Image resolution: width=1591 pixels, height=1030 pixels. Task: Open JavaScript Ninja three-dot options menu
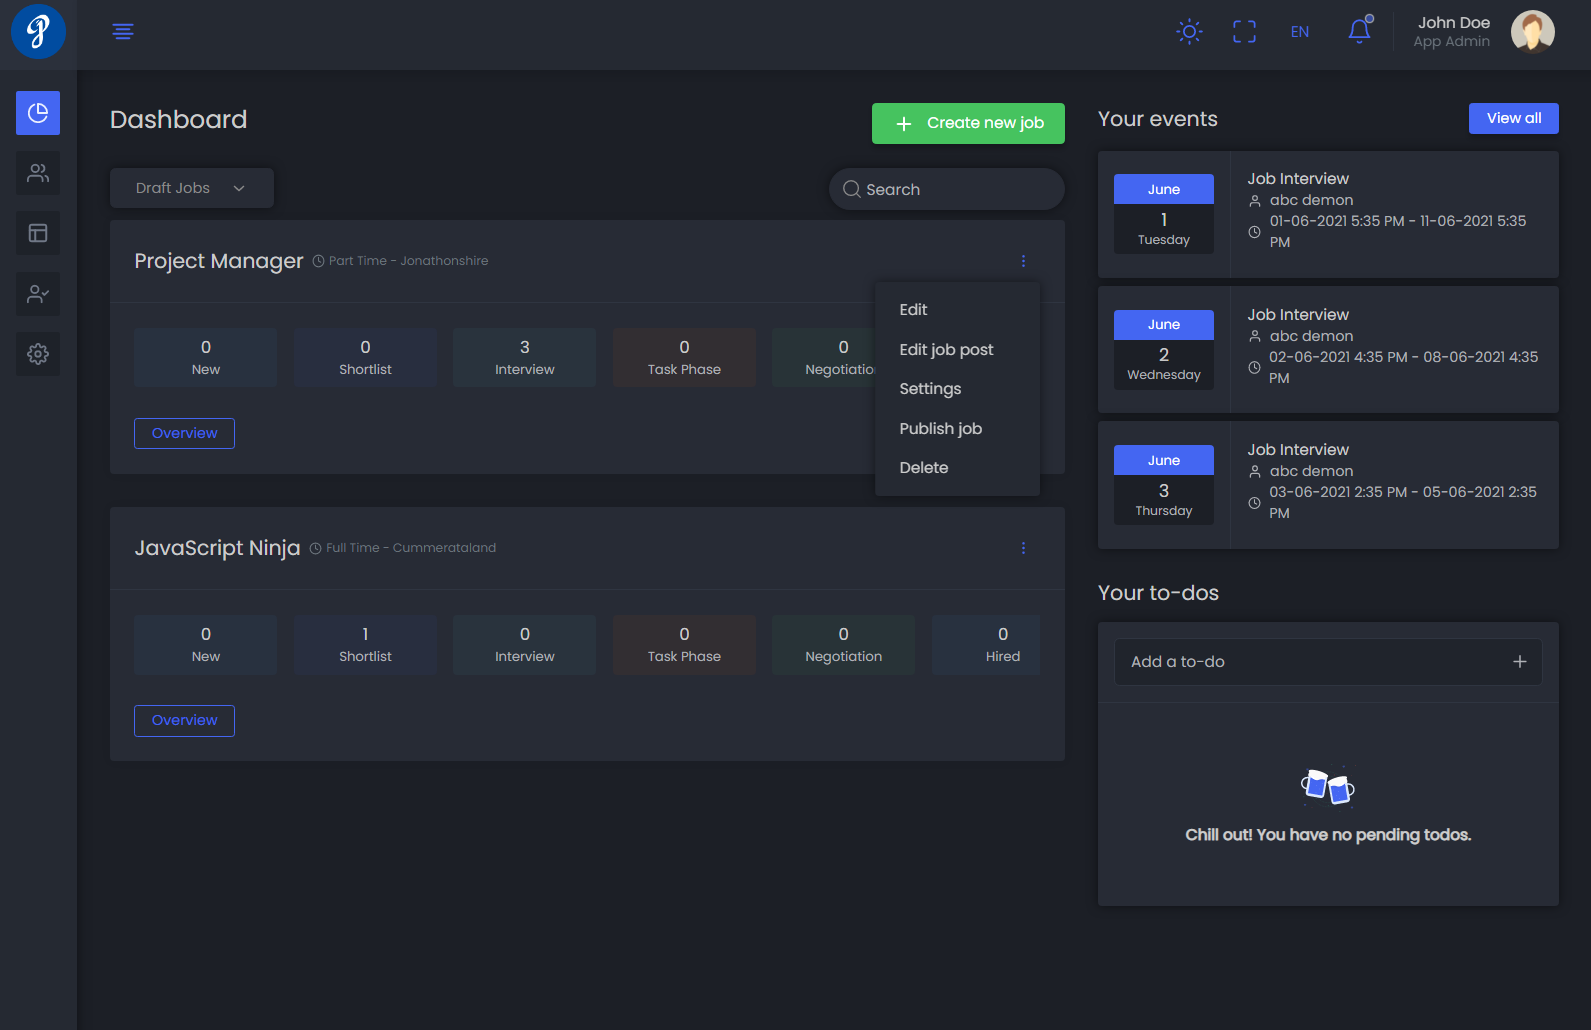point(1023,548)
